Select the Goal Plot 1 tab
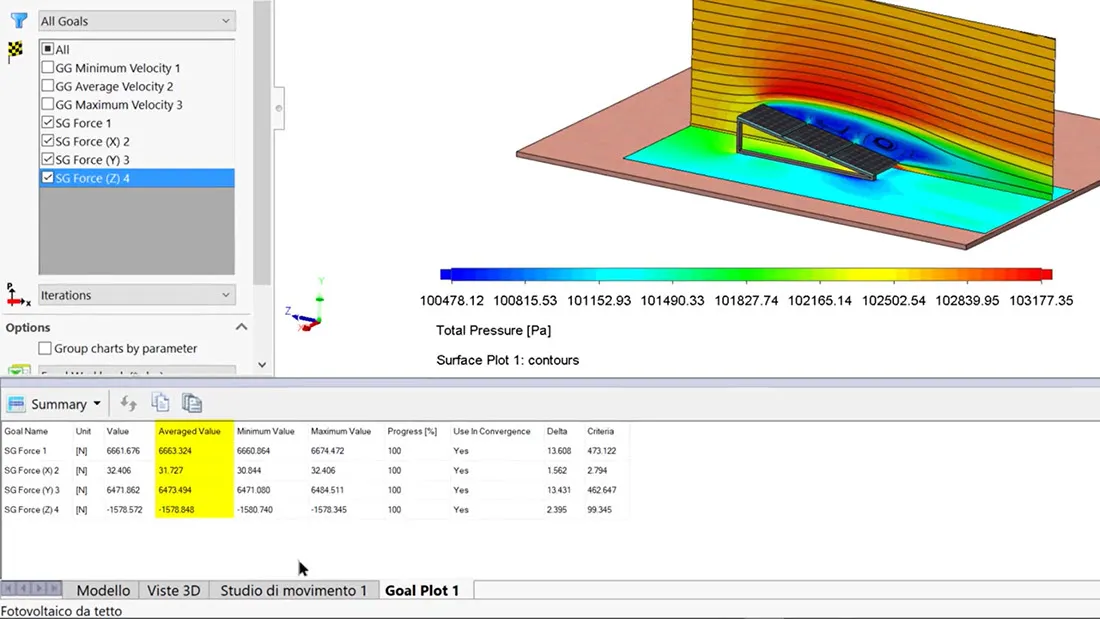This screenshot has height=619, width=1100. pyautogui.click(x=422, y=590)
